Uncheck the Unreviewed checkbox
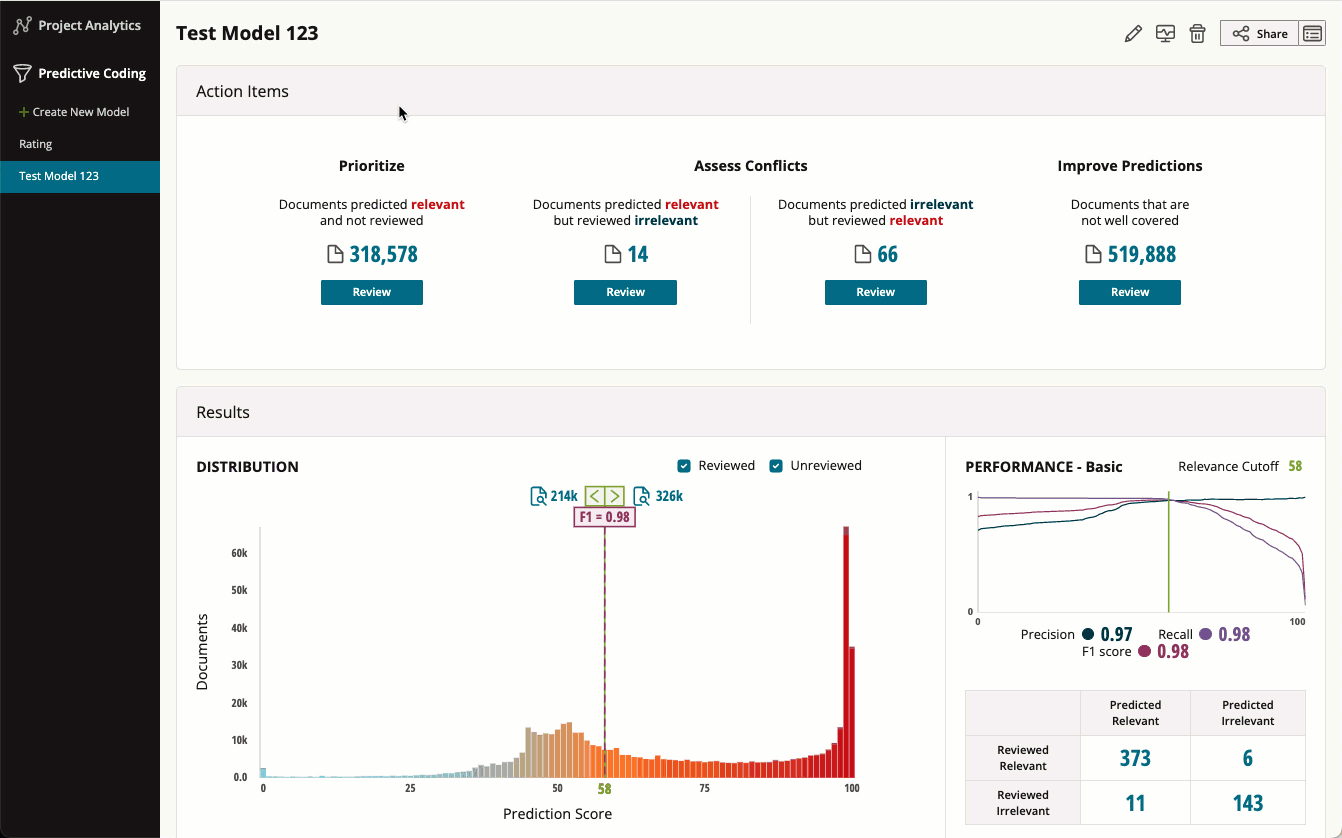This screenshot has height=838, width=1342. (776, 466)
